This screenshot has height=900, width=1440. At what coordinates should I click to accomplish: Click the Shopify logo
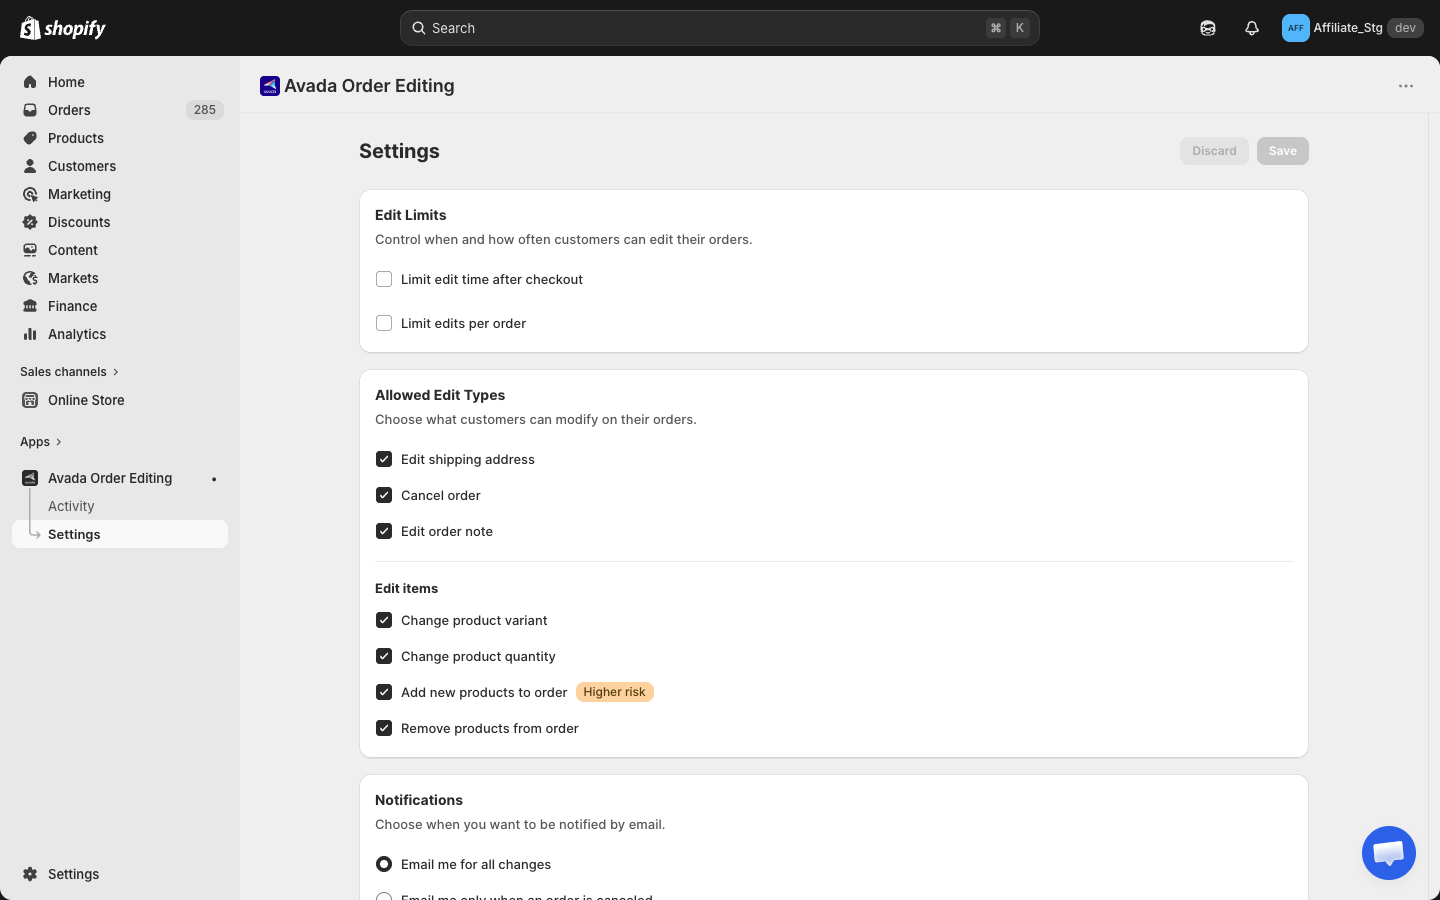tap(63, 28)
